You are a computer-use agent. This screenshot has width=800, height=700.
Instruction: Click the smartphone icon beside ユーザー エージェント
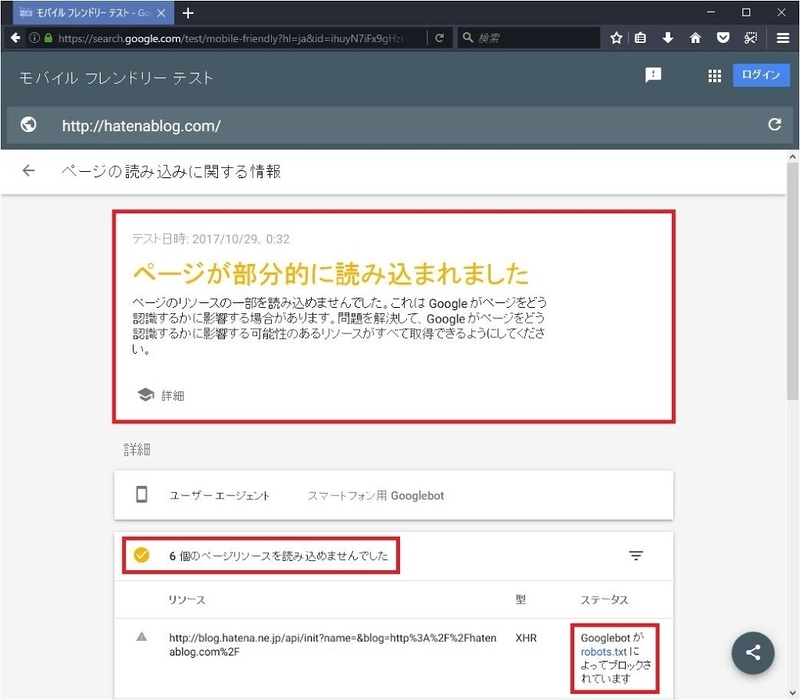[142, 494]
